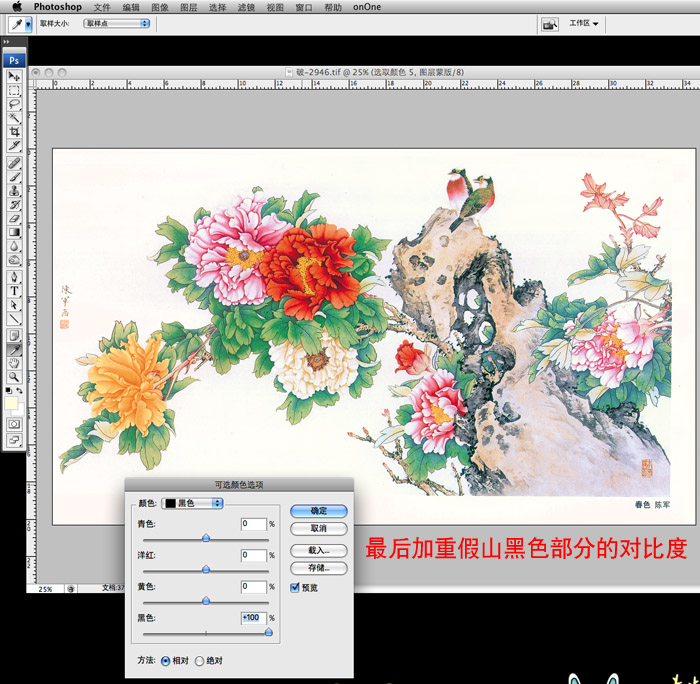Open the 文件 menu
The width and height of the screenshot is (700, 684).
[x=102, y=7]
